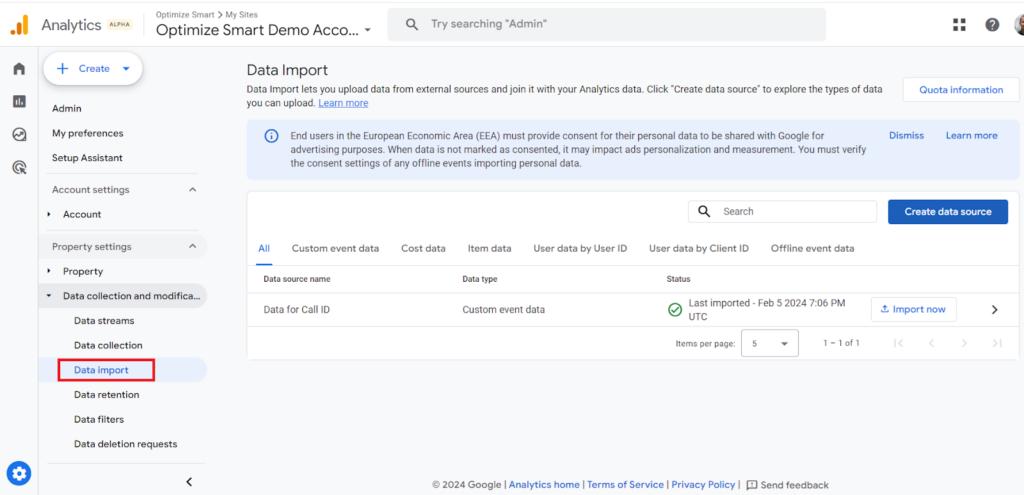This screenshot has width=1024, height=495.
Task: Open Data deletion requests in the sidebar
Action: [125, 444]
